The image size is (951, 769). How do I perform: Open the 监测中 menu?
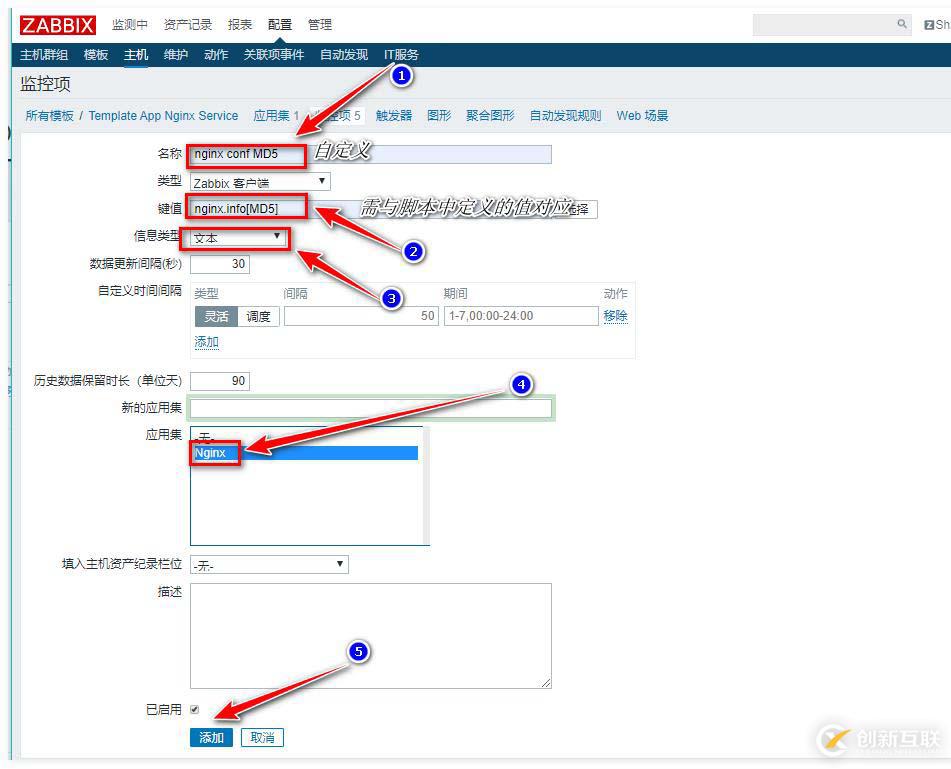[129, 25]
